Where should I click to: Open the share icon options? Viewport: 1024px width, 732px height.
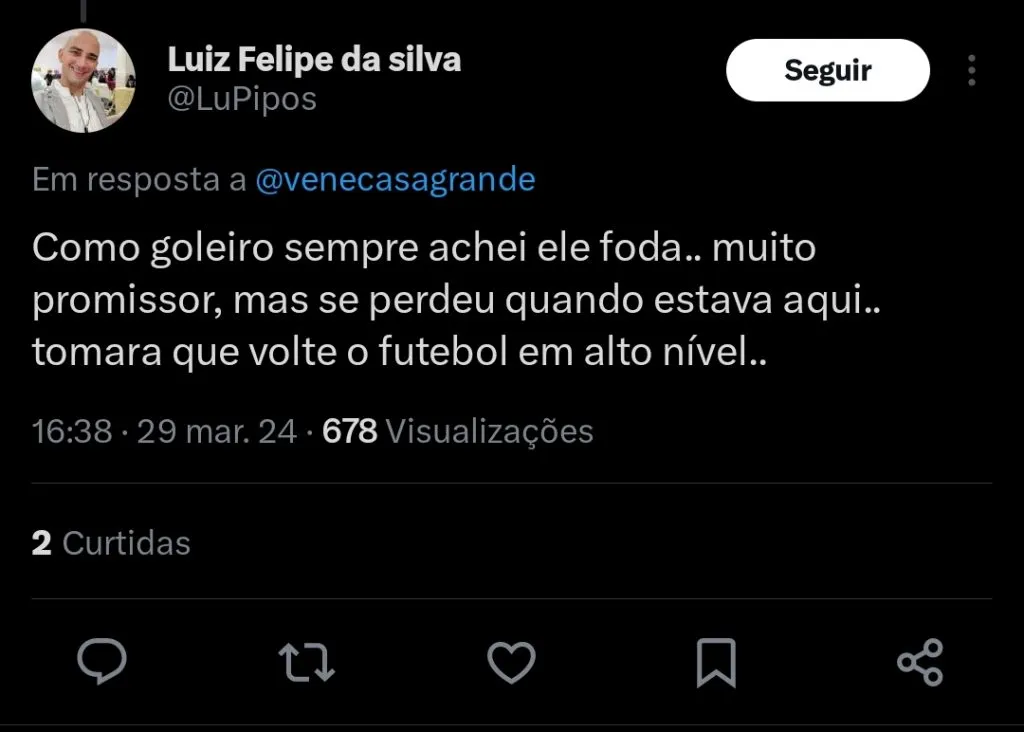point(920,662)
